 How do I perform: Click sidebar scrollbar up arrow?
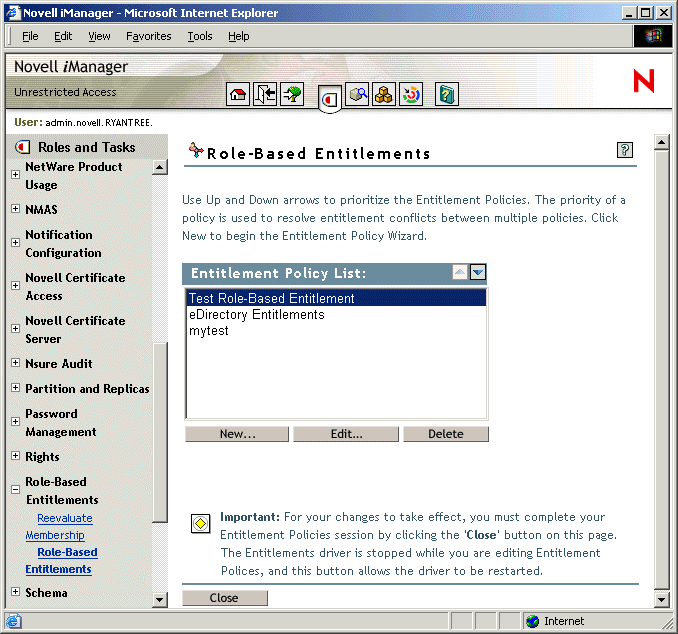[160, 167]
